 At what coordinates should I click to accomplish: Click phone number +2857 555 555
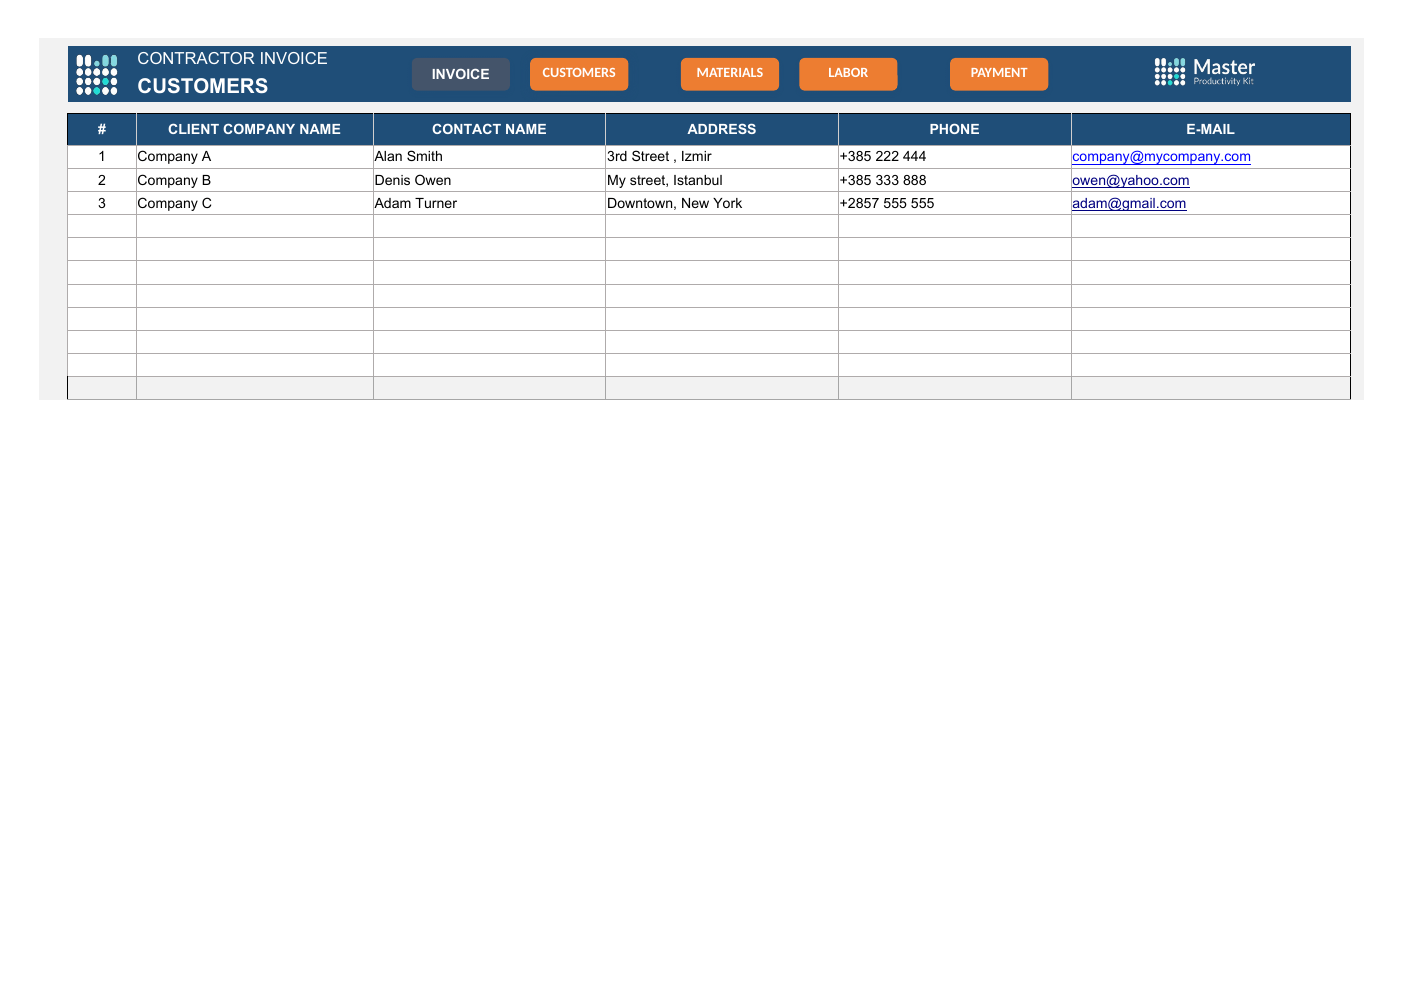click(x=955, y=203)
